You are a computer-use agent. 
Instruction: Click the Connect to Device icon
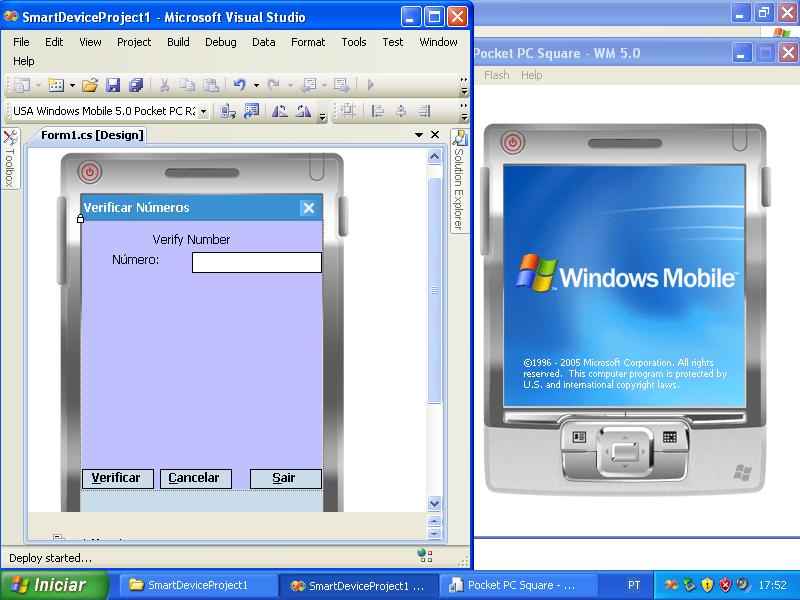[227, 111]
